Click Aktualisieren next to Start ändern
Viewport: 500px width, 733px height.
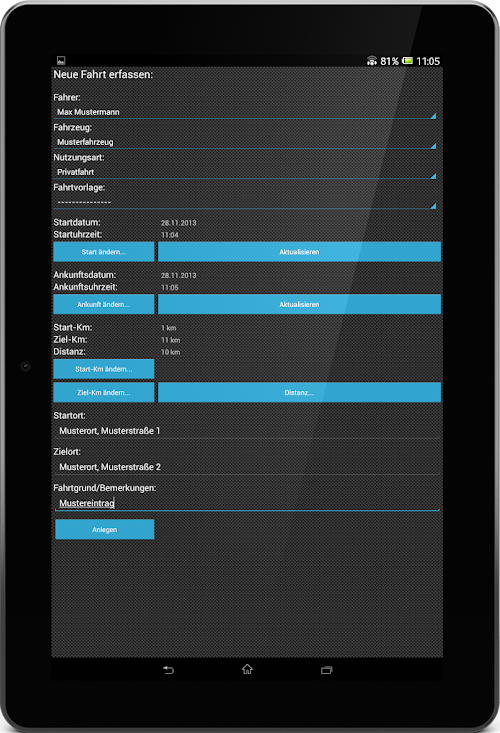299,252
